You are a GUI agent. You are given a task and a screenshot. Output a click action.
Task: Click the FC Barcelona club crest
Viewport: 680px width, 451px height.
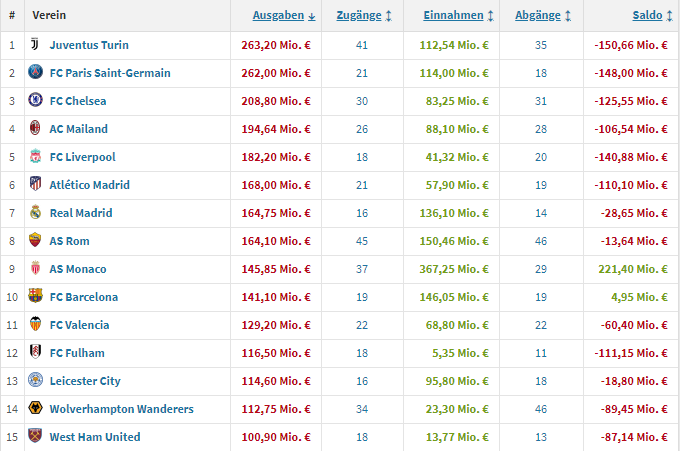(35, 296)
